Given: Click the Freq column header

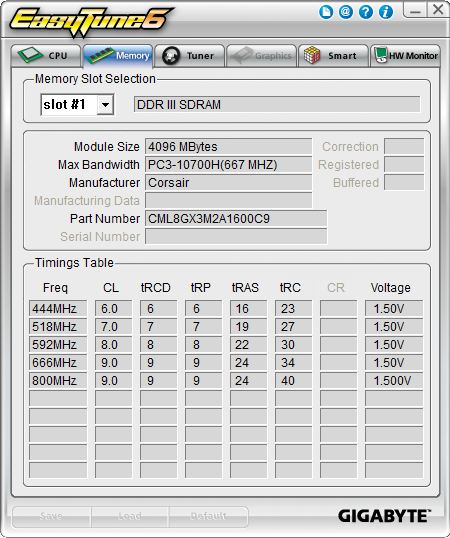Looking at the screenshot, I should (x=55, y=288).
